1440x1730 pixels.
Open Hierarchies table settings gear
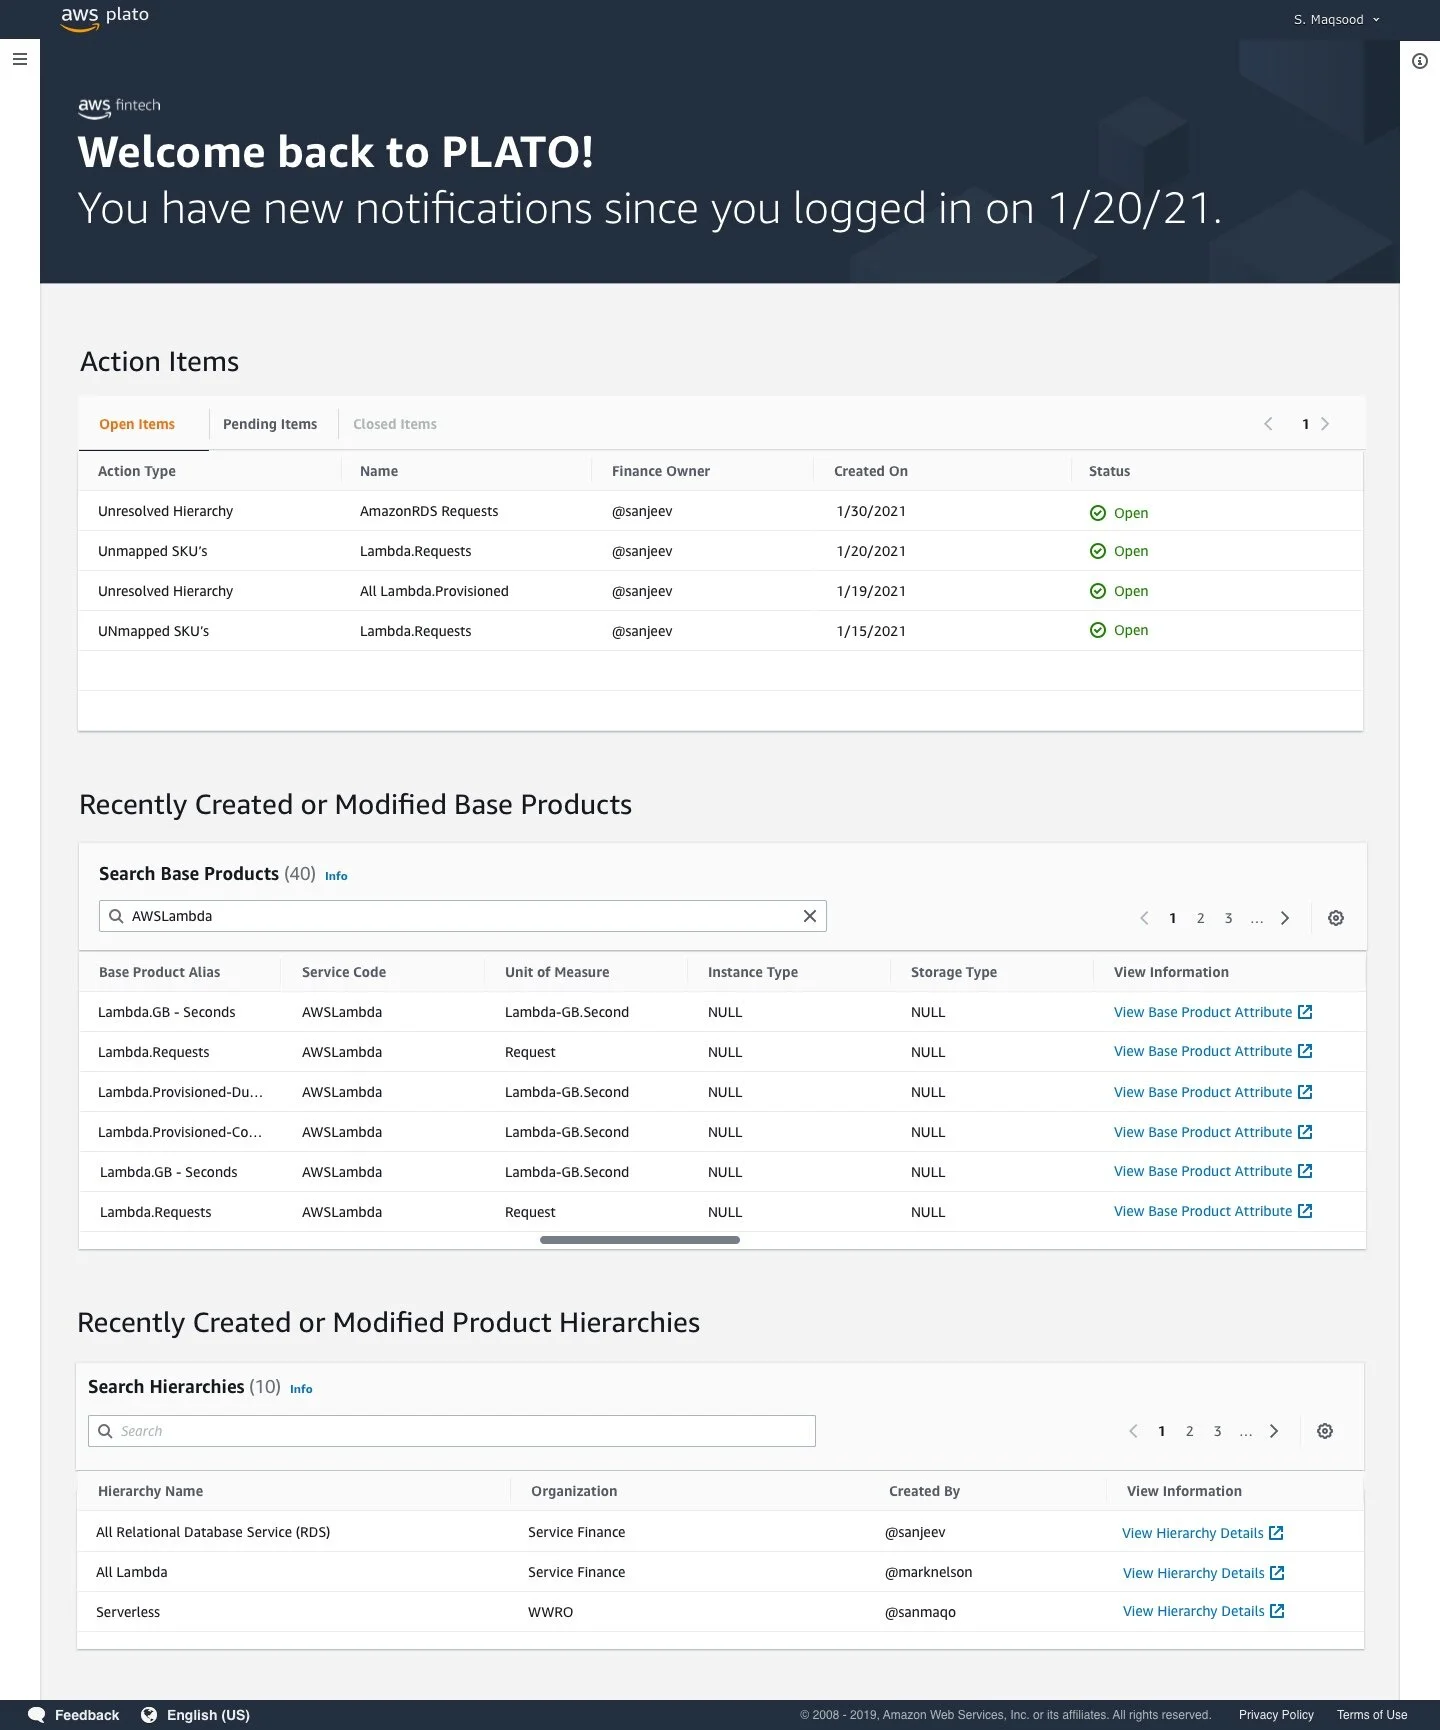coord(1325,1431)
